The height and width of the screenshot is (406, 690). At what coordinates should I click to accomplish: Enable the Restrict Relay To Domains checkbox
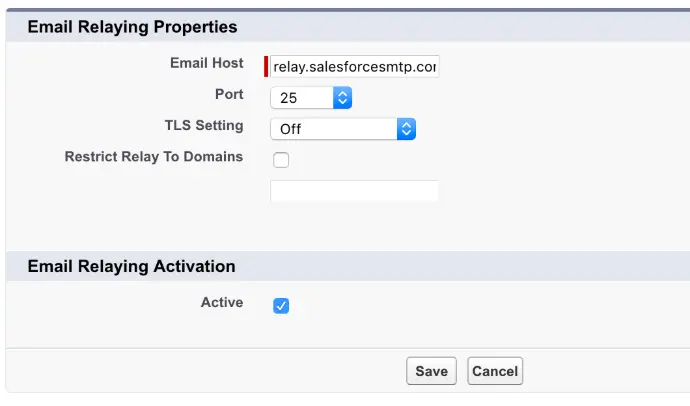pos(281,160)
